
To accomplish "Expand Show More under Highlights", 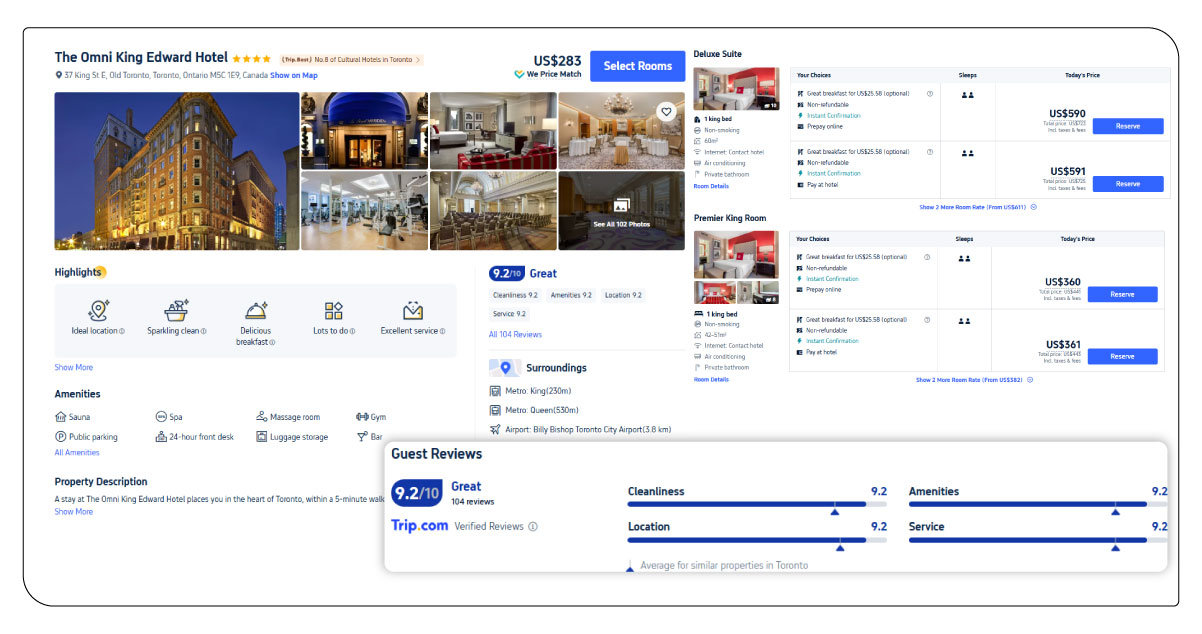I will (73, 367).
